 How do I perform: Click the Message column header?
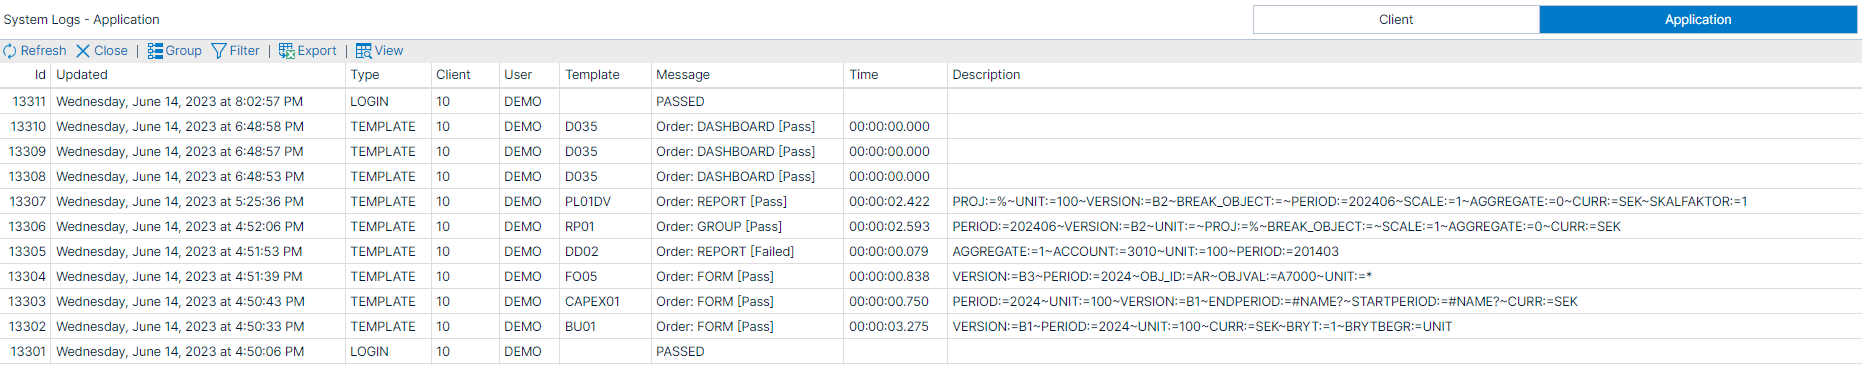click(x=683, y=75)
